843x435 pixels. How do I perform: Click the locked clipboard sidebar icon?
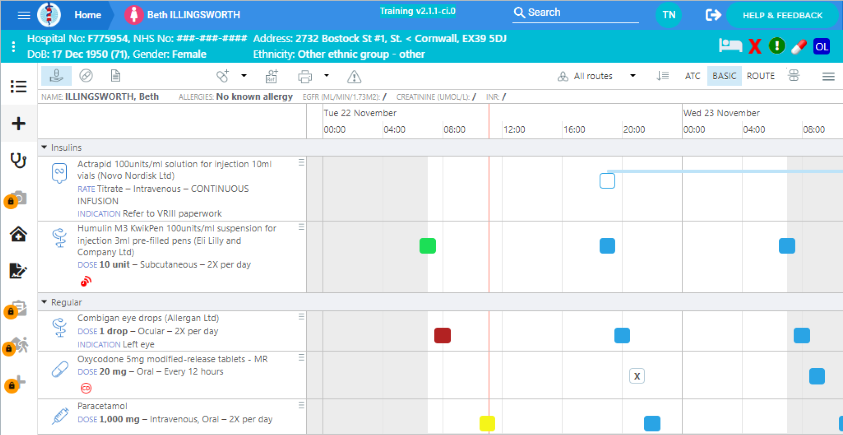16,309
